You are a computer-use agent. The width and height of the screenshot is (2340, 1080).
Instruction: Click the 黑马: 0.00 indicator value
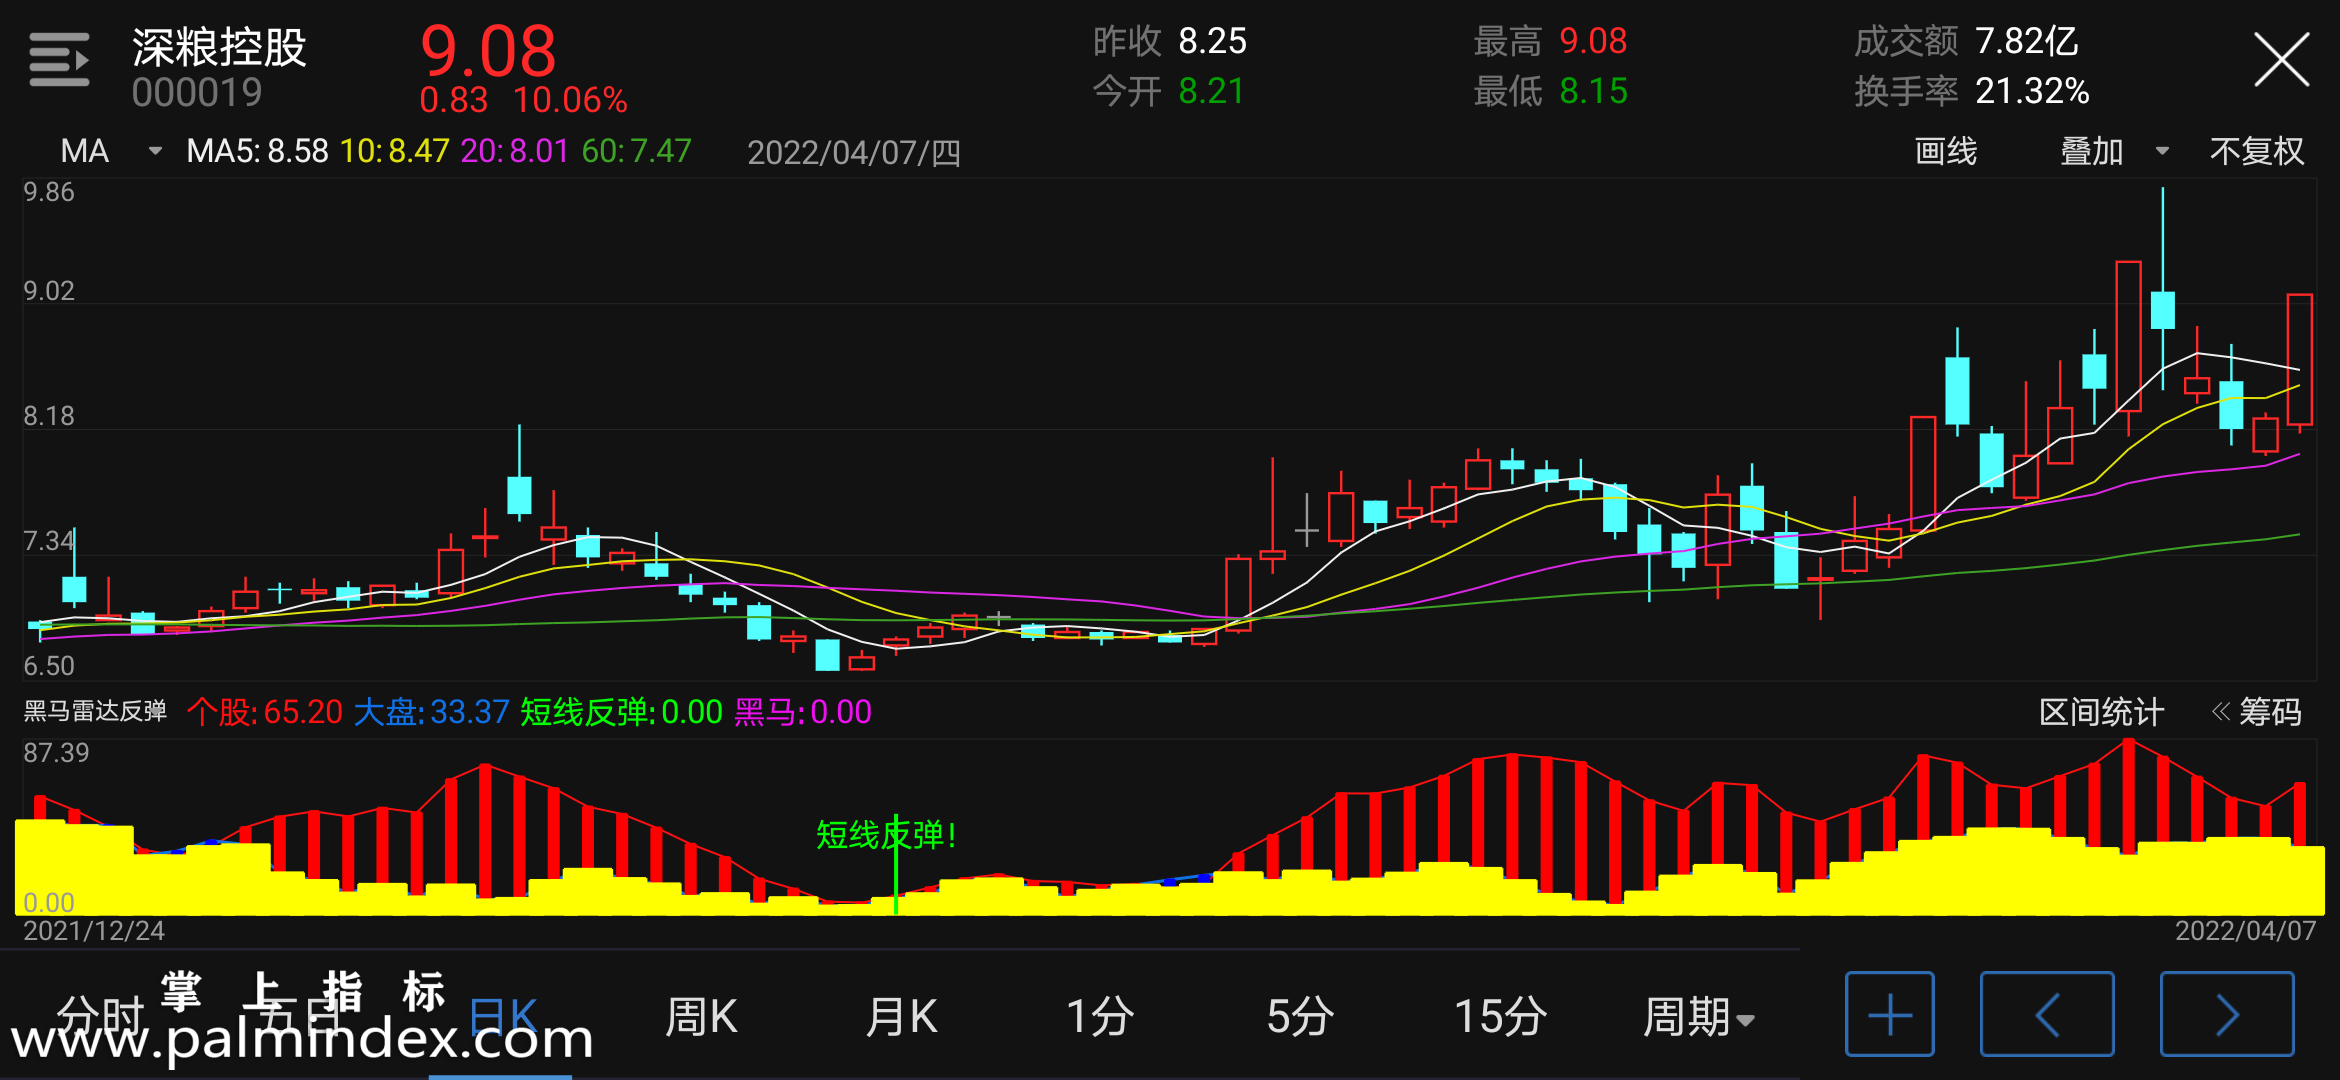tap(803, 712)
